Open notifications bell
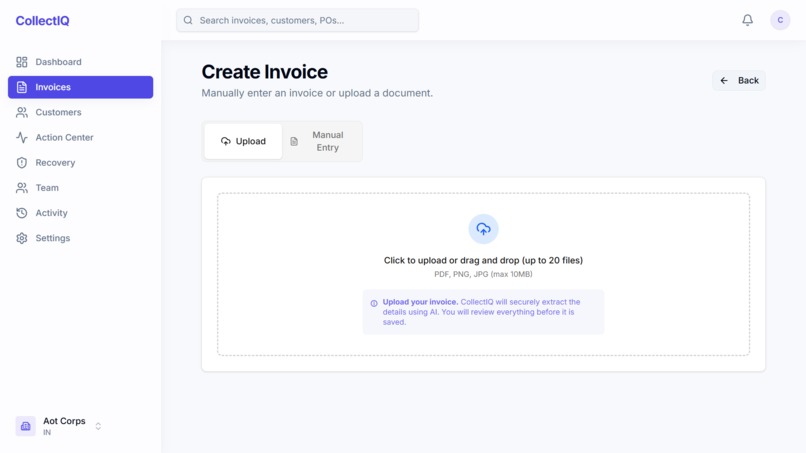This screenshot has width=806, height=453. click(x=747, y=20)
